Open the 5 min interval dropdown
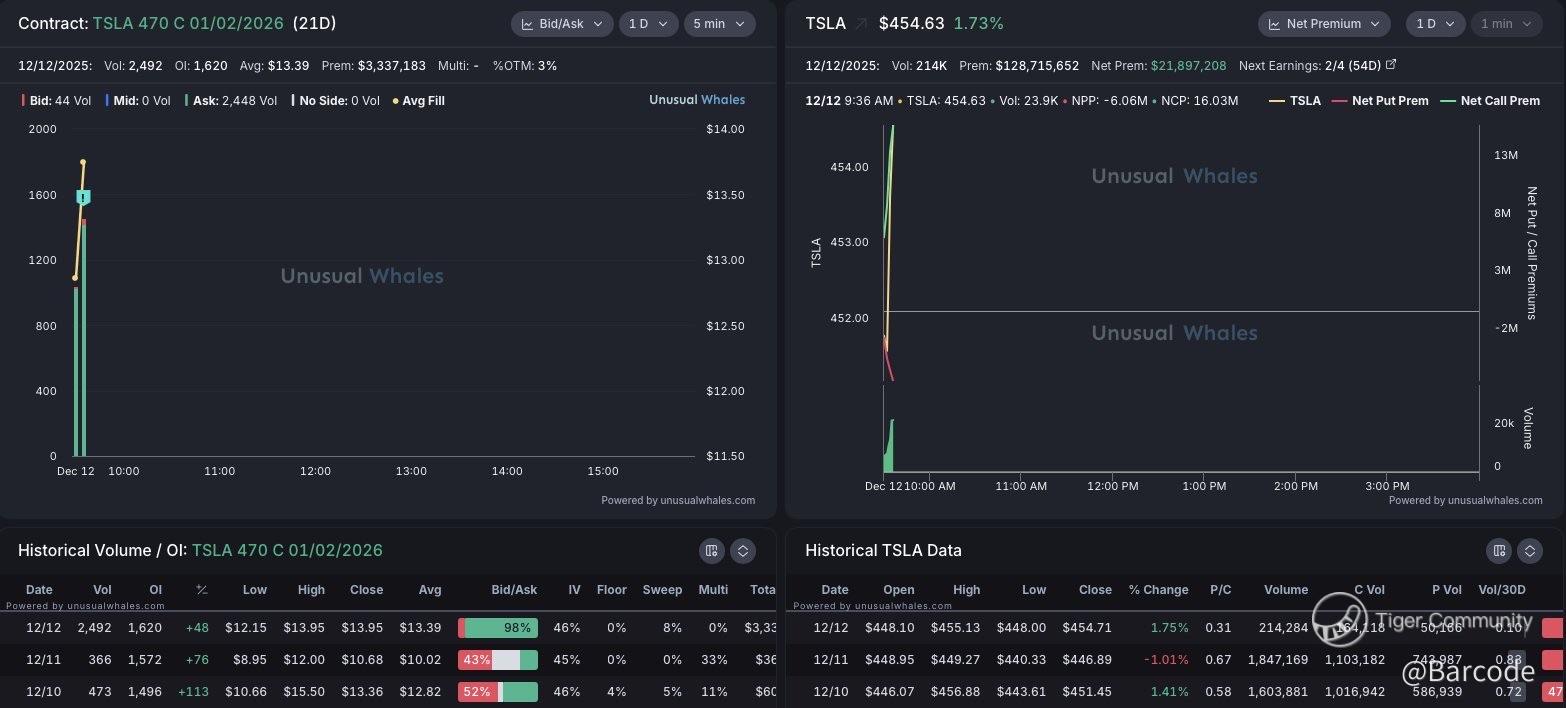The width and height of the screenshot is (1566, 708). [x=719, y=23]
